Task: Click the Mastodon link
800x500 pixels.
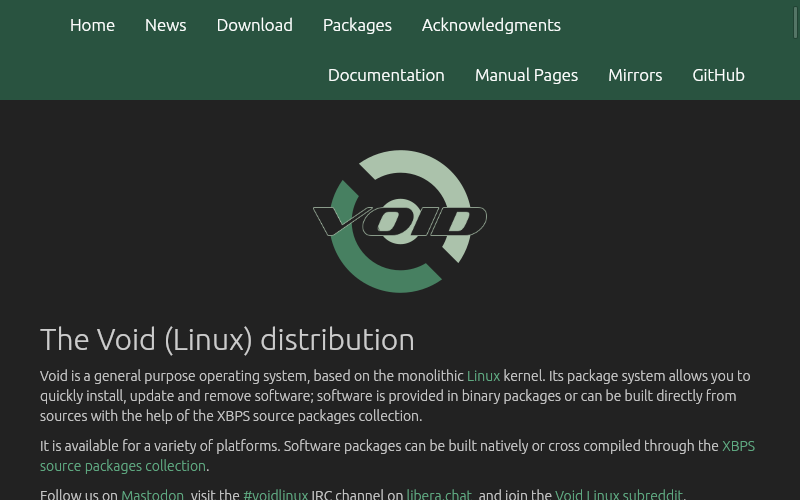Action: (x=152, y=494)
